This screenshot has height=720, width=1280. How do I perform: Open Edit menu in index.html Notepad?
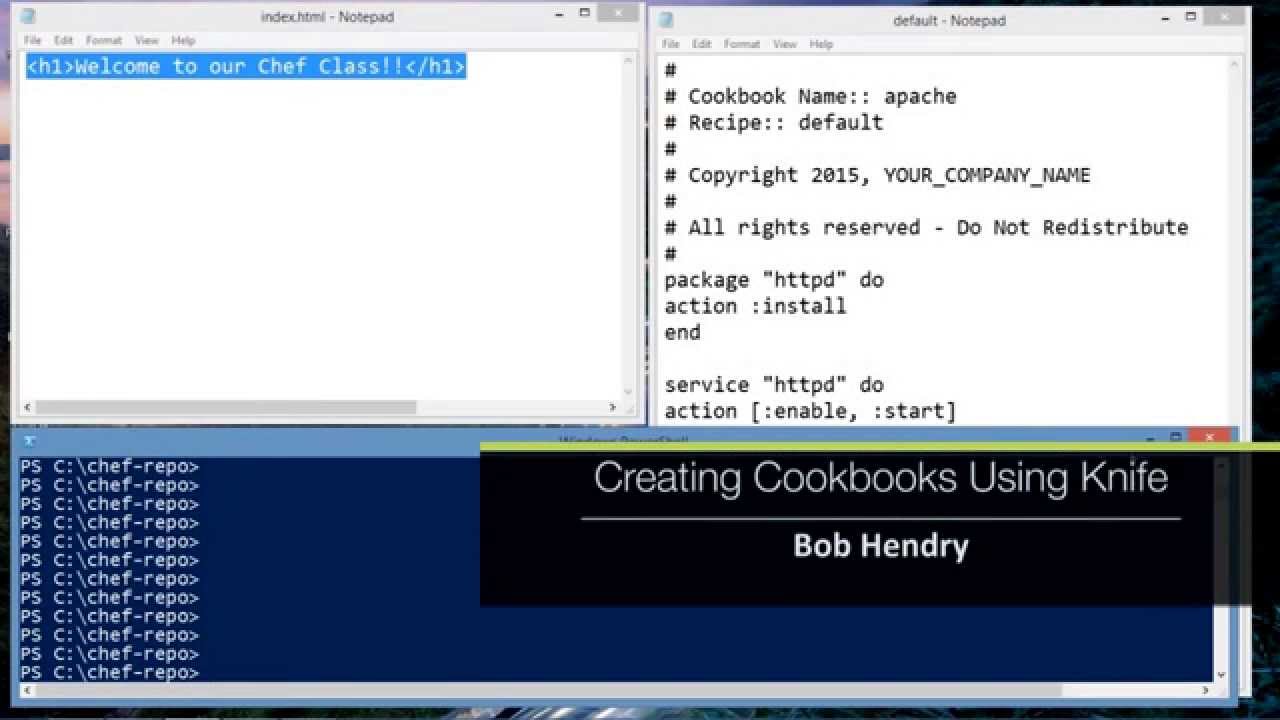point(64,40)
